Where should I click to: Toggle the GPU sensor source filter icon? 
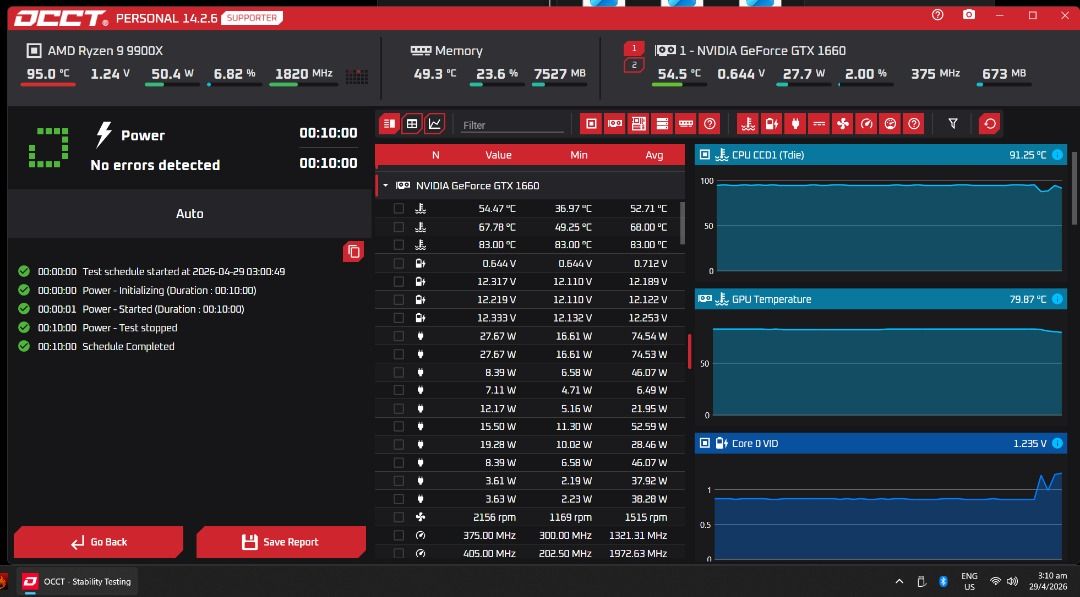click(614, 124)
